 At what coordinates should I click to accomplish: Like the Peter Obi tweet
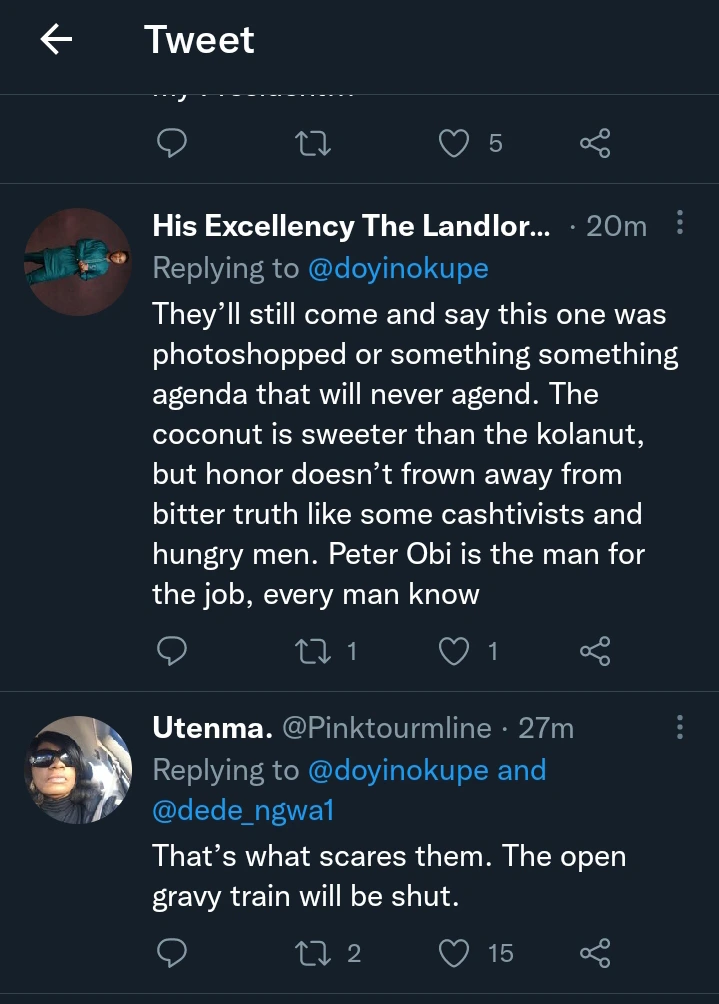coord(455,652)
